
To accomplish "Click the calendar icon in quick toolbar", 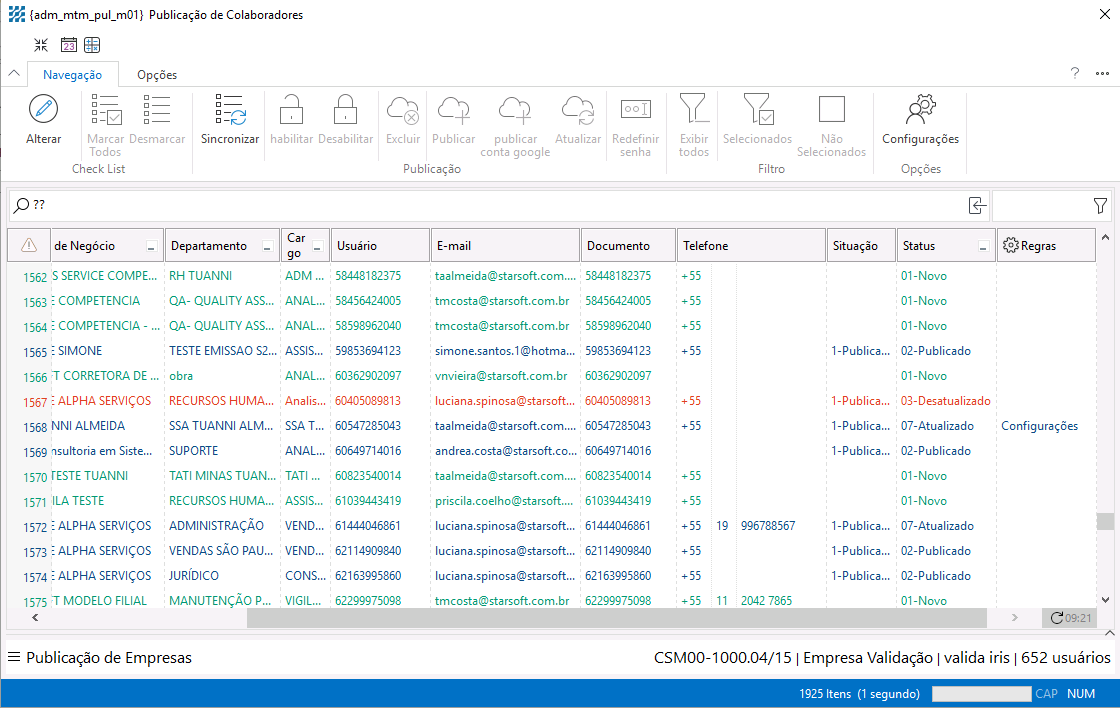I will pos(68,45).
